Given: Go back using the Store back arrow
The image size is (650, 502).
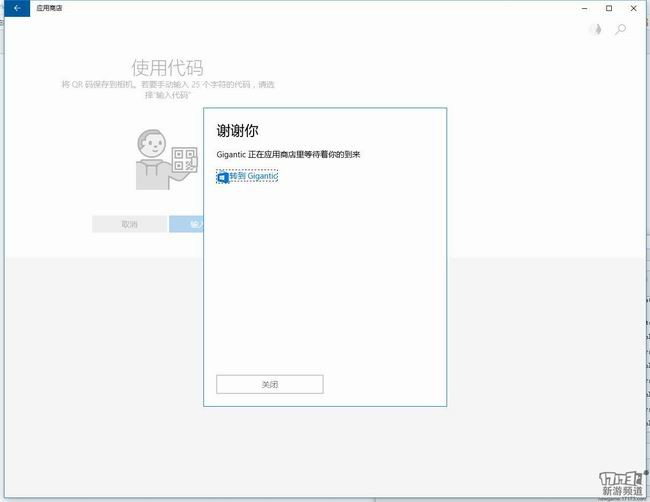Looking at the screenshot, I should click(x=17, y=8).
